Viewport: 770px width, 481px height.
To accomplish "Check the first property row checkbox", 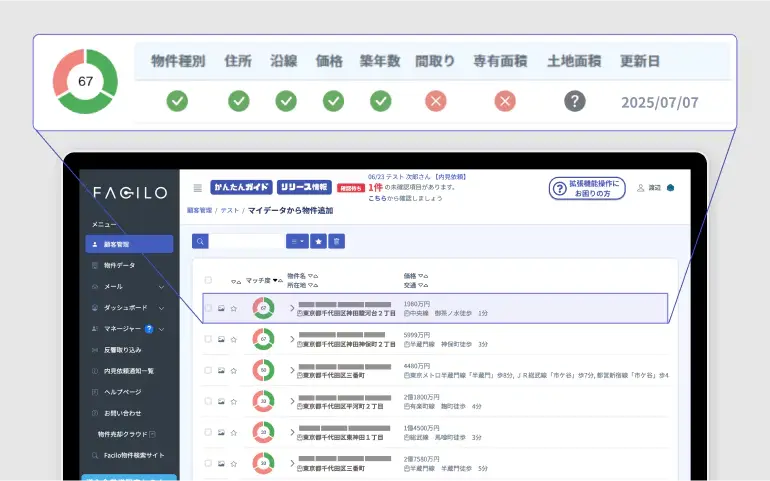I will point(208,309).
